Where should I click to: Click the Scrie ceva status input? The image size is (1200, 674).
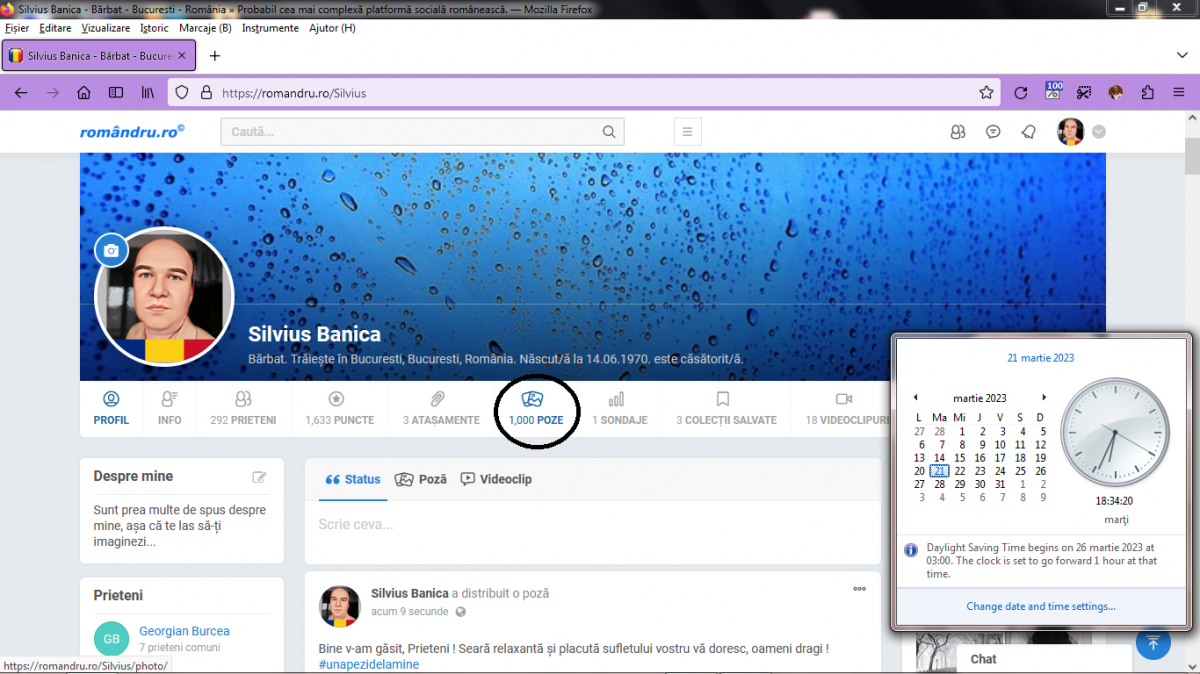(590, 524)
